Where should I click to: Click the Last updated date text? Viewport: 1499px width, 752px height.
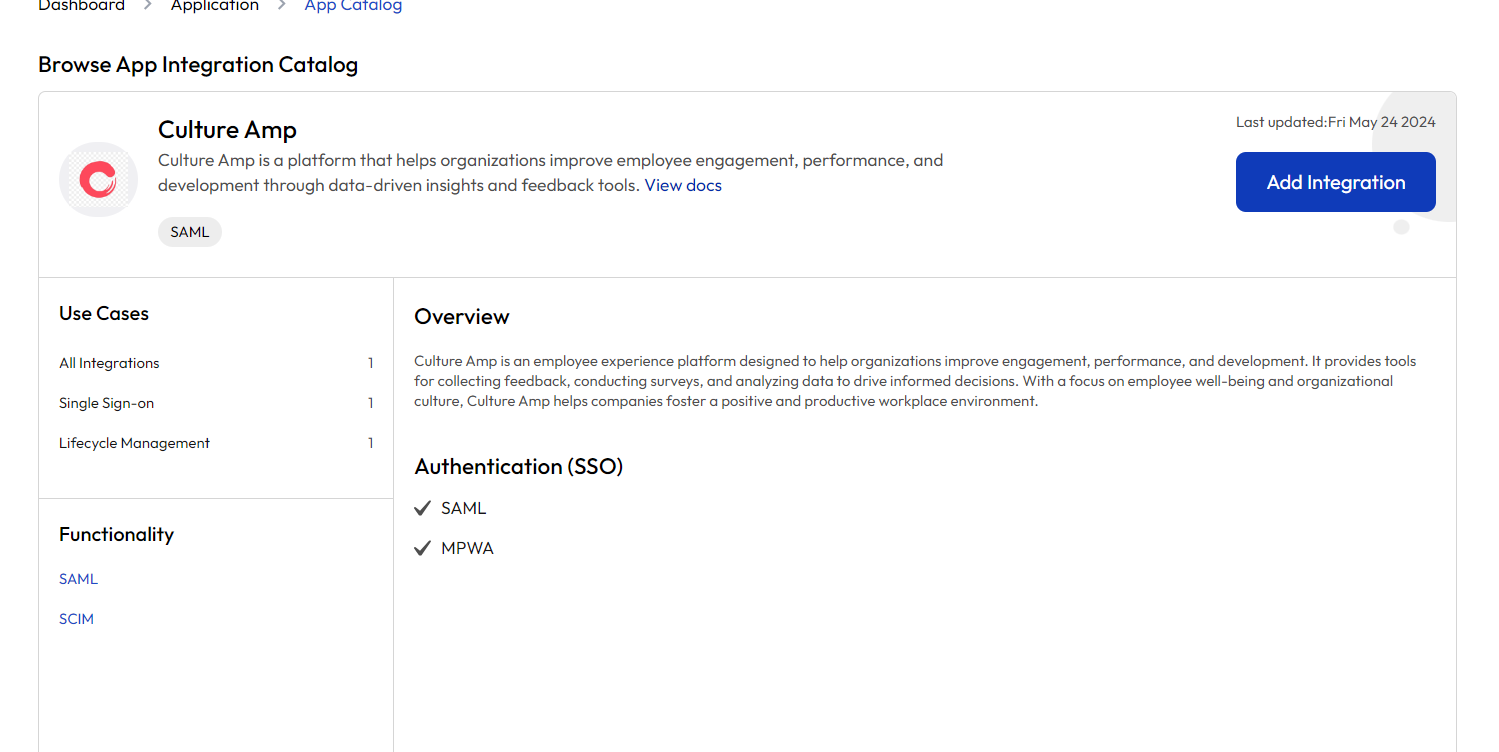coord(1335,122)
